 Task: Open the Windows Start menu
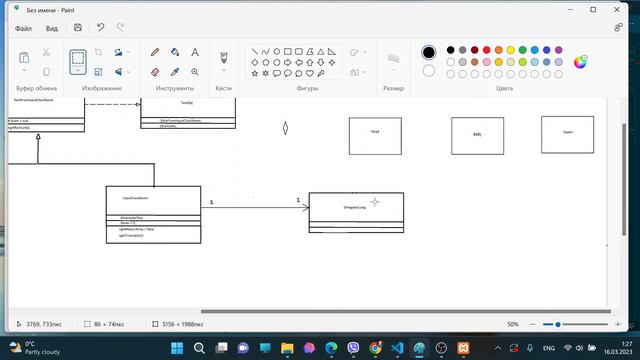177,348
